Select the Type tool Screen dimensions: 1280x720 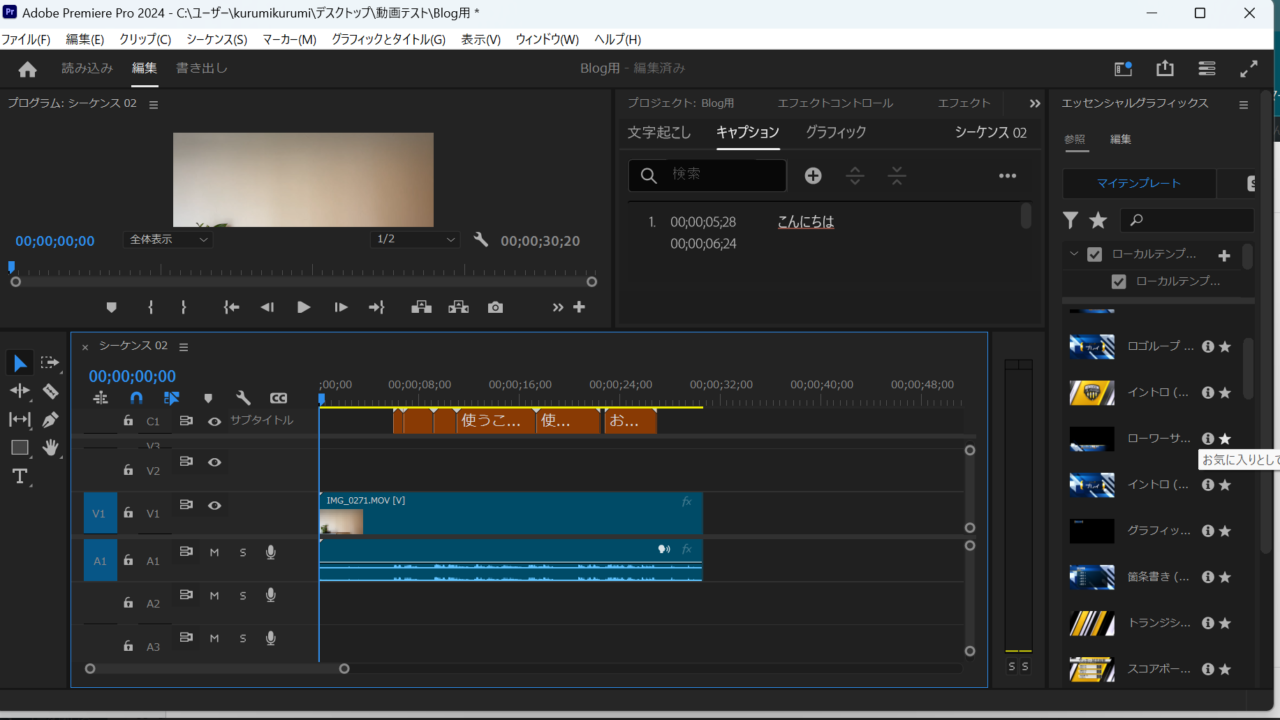click(20, 476)
